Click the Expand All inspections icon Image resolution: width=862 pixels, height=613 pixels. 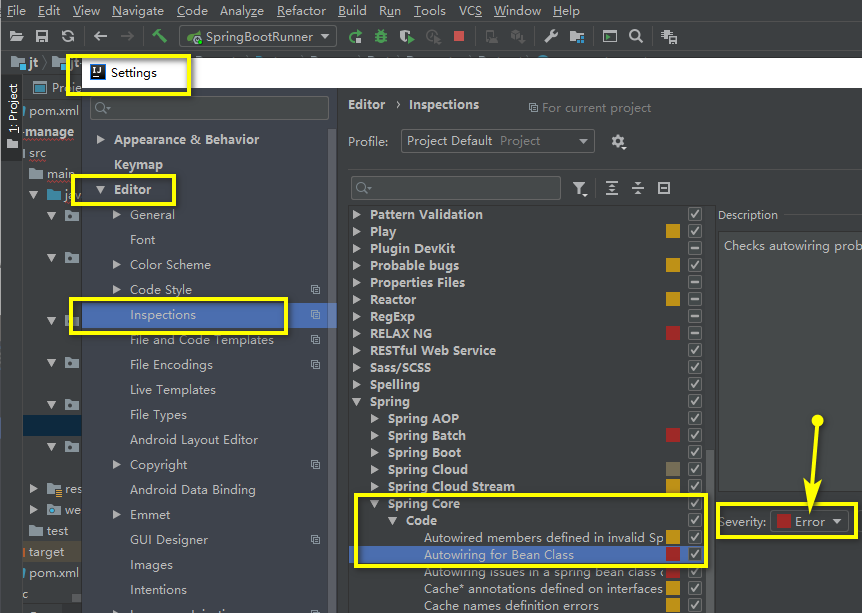[612, 188]
